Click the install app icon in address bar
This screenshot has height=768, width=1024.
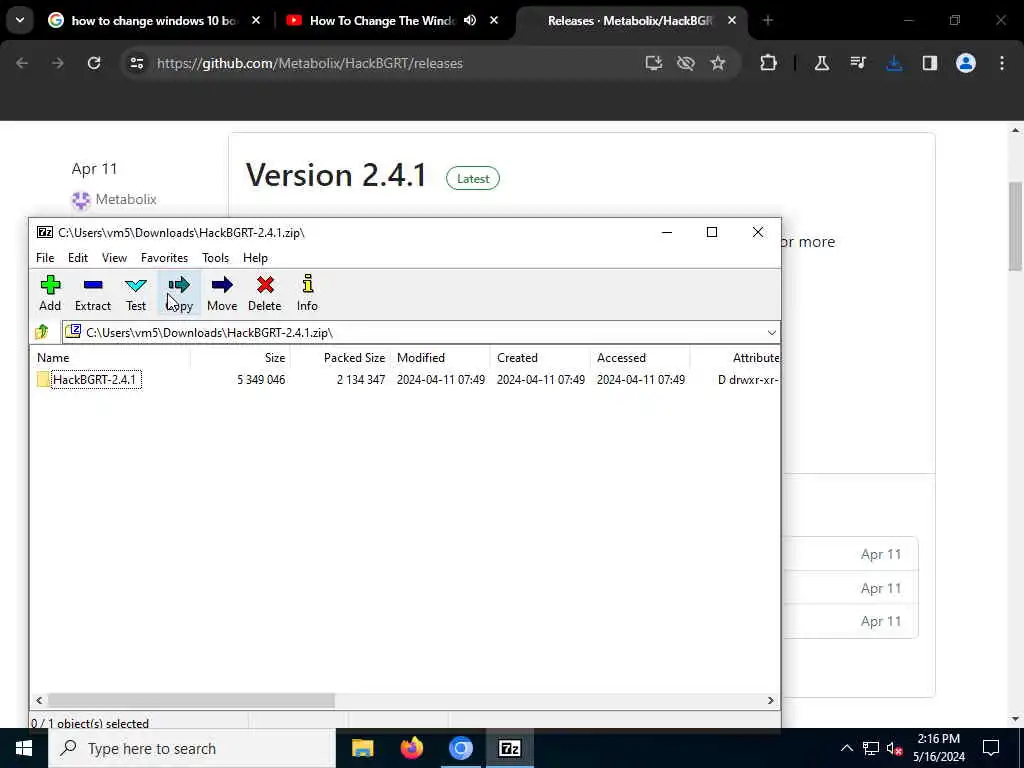tap(654, 63)
